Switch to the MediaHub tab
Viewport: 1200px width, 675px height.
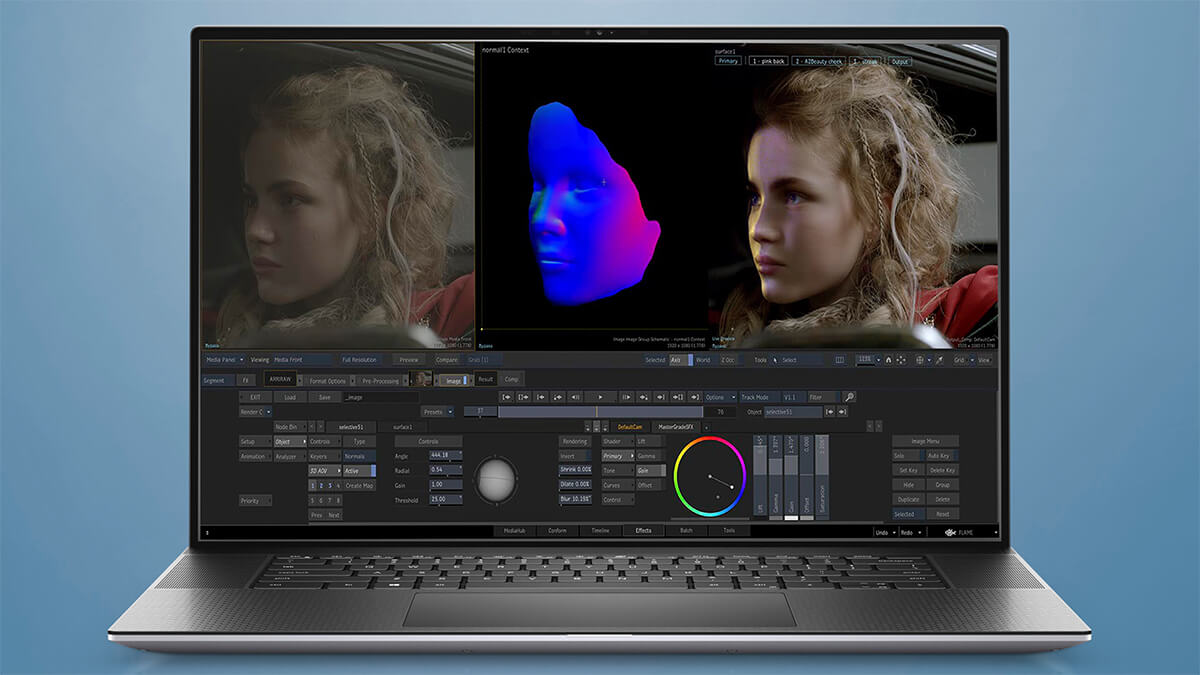[x=515, y=531]
